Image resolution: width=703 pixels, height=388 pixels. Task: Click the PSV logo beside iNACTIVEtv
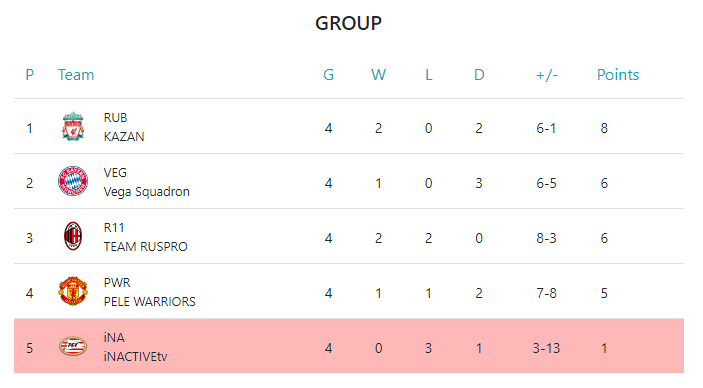tap(73, 346)
